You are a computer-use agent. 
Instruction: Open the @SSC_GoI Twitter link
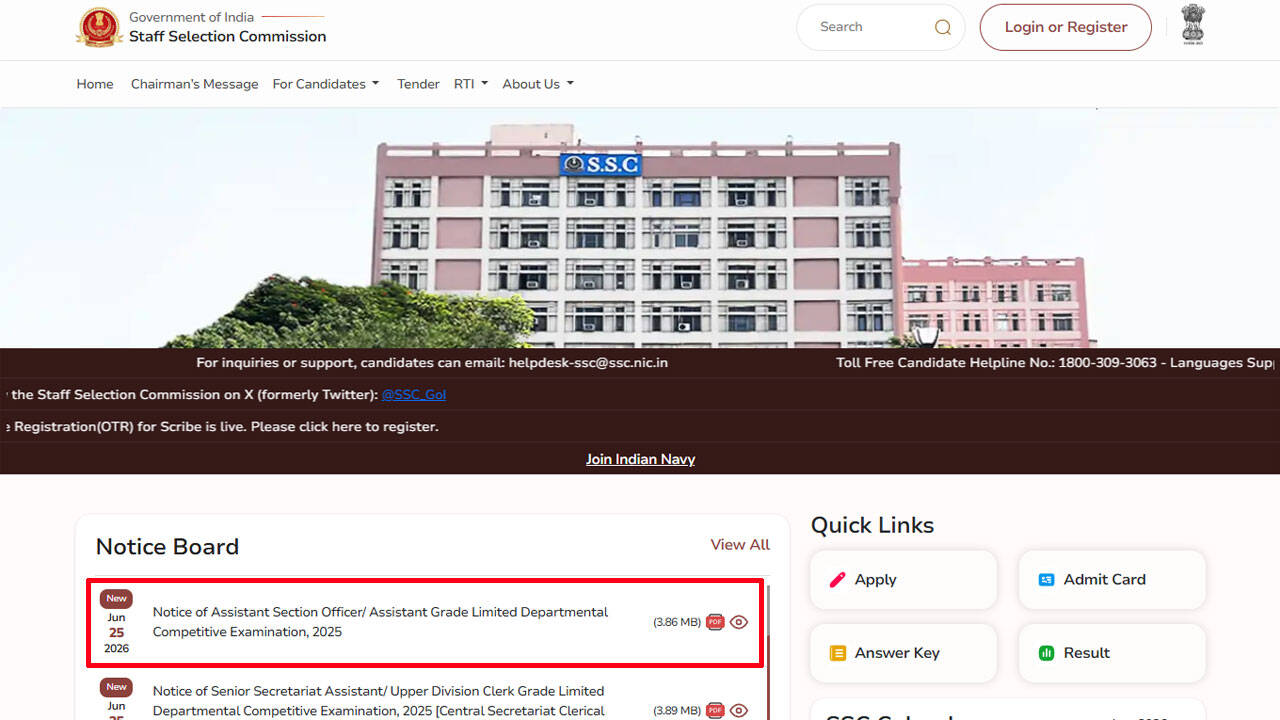[414, 395]
